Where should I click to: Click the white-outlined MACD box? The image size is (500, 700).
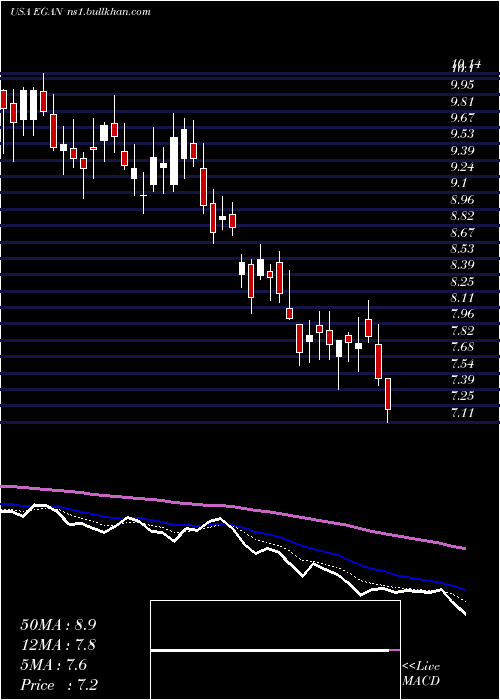pyautogui.click(x=275, y=650)
